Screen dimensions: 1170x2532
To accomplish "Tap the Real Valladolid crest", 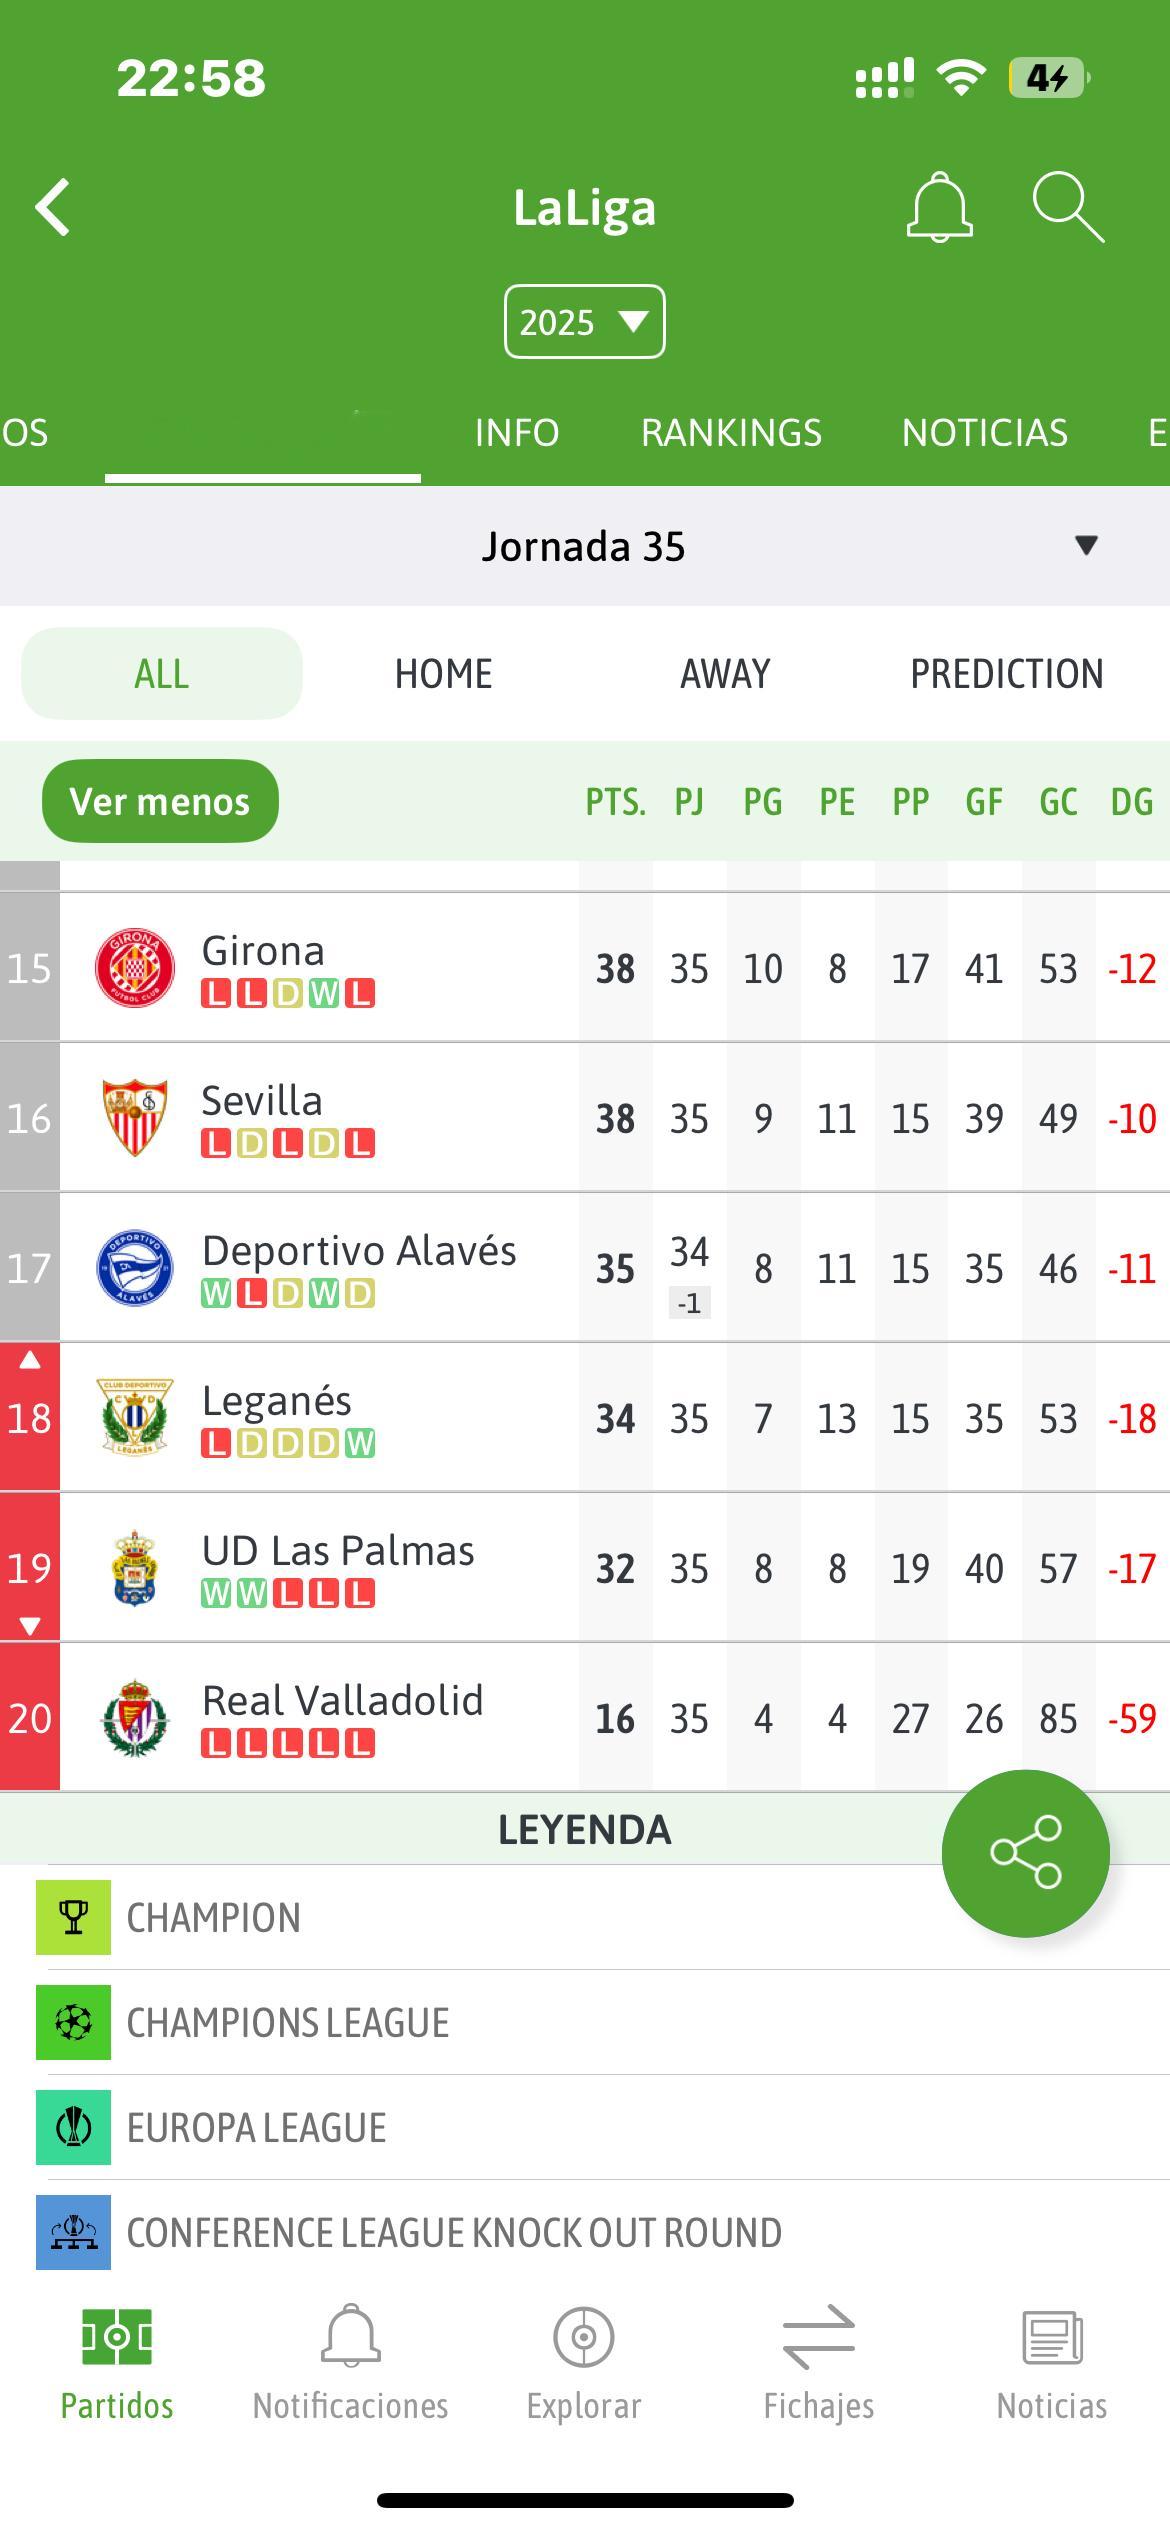I will pos(135,1718).
